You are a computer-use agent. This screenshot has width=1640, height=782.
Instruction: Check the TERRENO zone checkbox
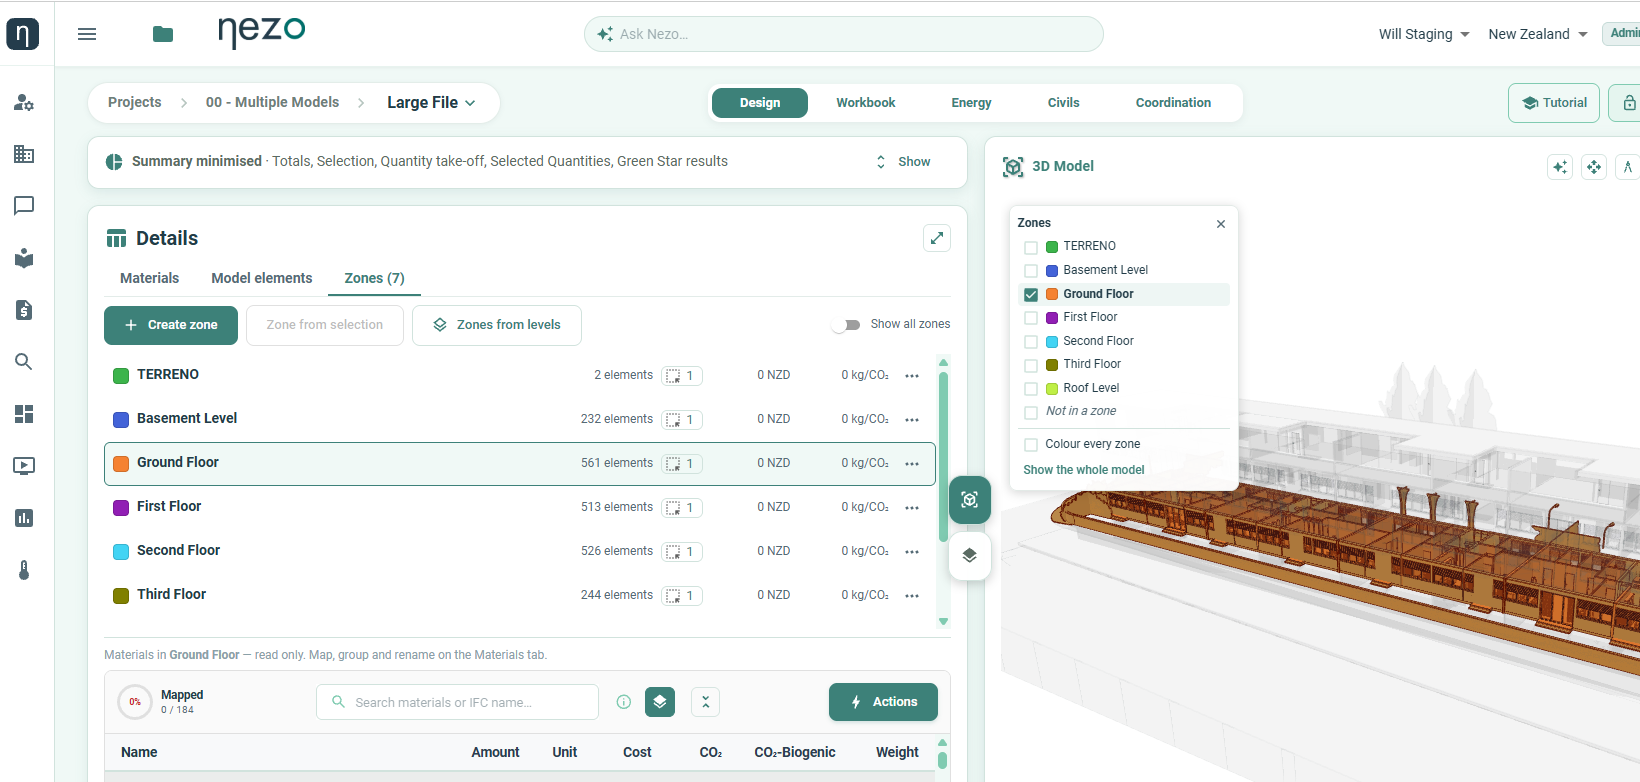(1031, 247)
